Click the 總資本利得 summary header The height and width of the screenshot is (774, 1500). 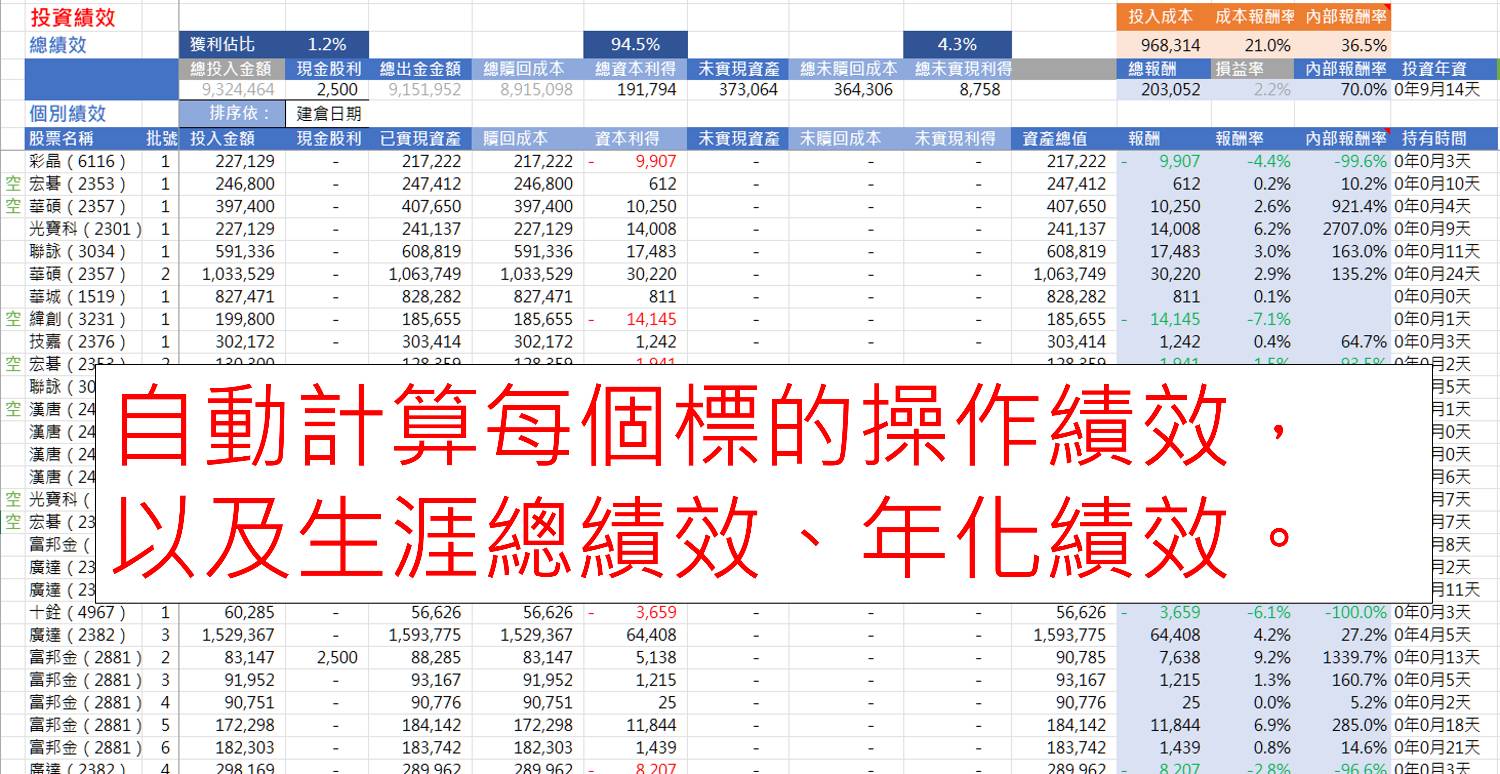point(635,69)
